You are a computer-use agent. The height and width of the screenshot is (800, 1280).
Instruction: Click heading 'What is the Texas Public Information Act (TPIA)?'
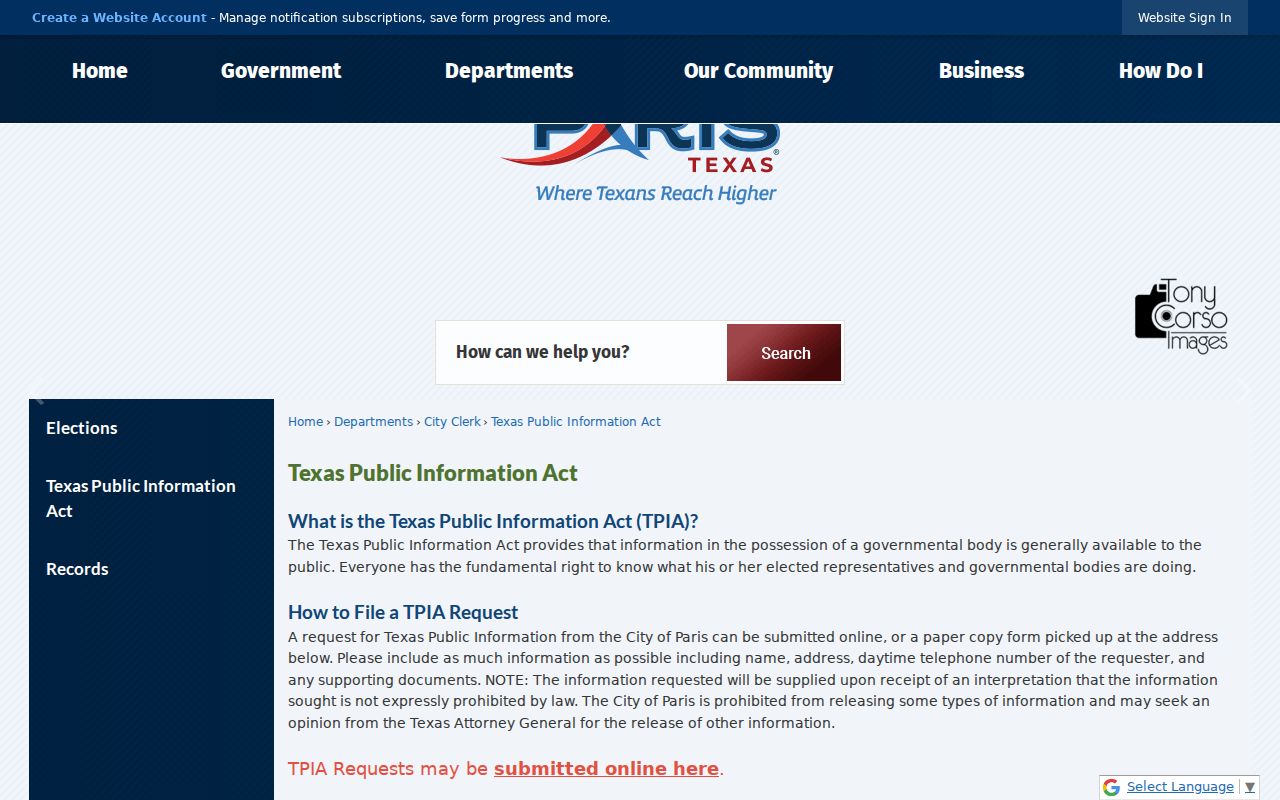click(493, 521)
